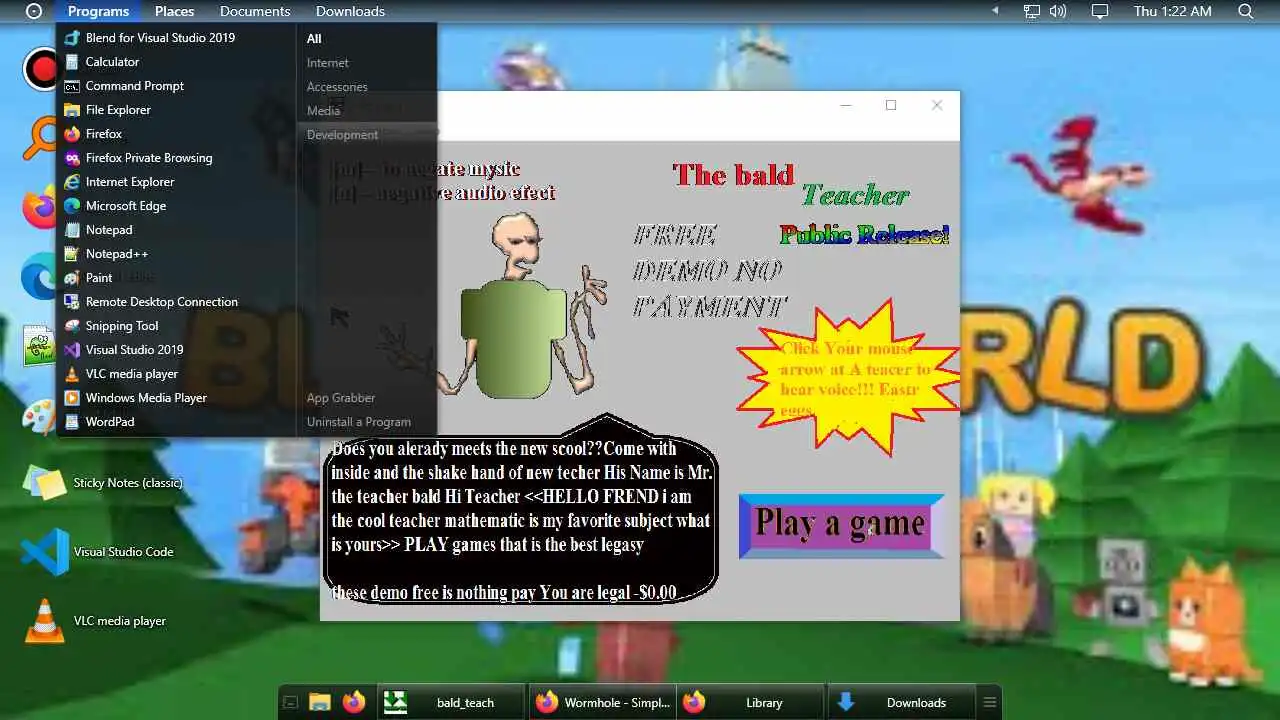This screenshot has width=1280, height=720.
Task: Open Paint icon in Programs list
Action: click(x=71, y=278)
